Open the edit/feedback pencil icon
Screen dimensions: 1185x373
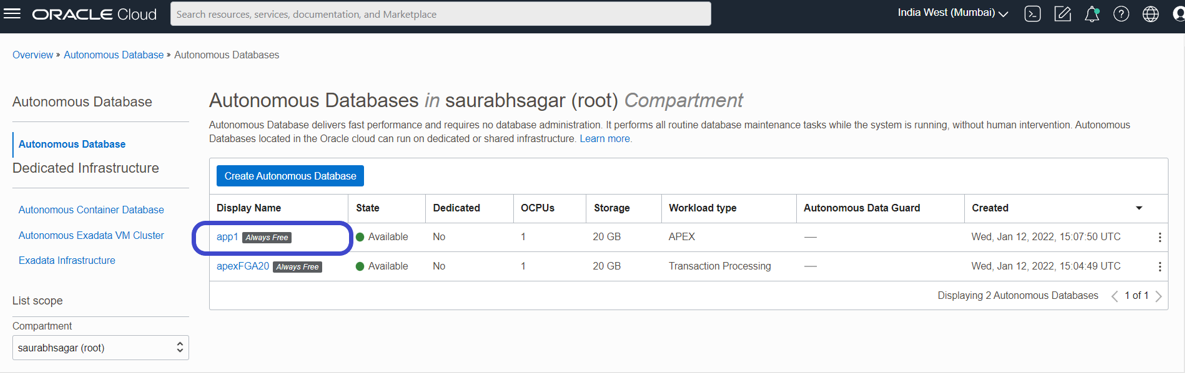(x=1063, y=14)
